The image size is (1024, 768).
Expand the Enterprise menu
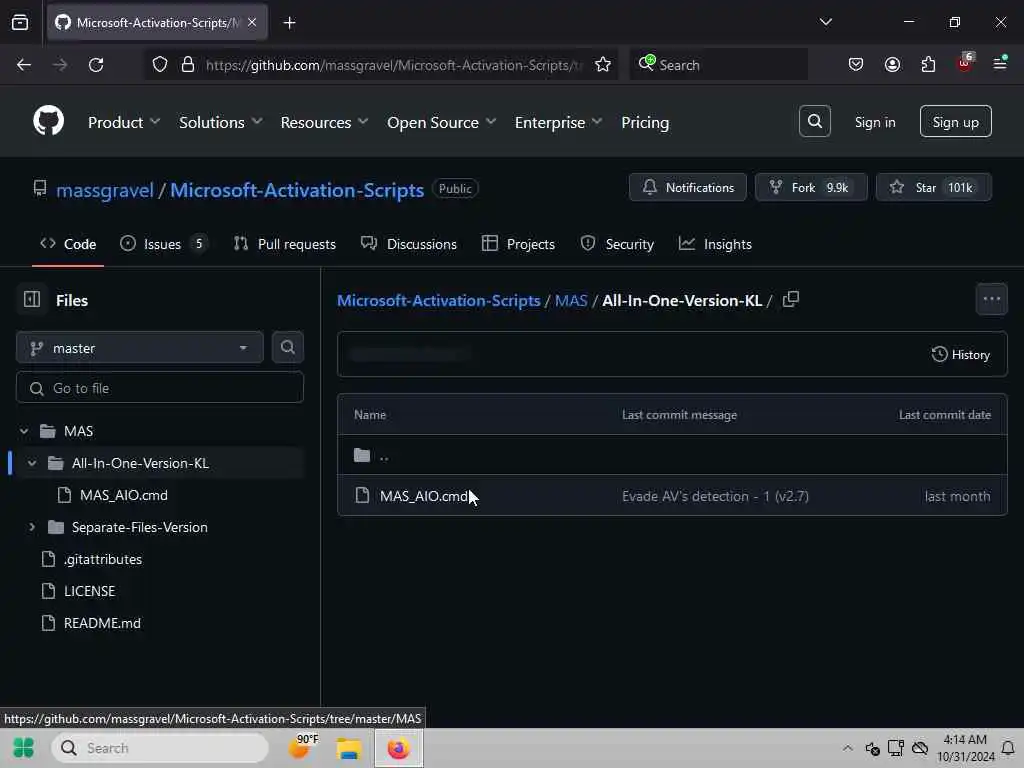coord(558,122)
